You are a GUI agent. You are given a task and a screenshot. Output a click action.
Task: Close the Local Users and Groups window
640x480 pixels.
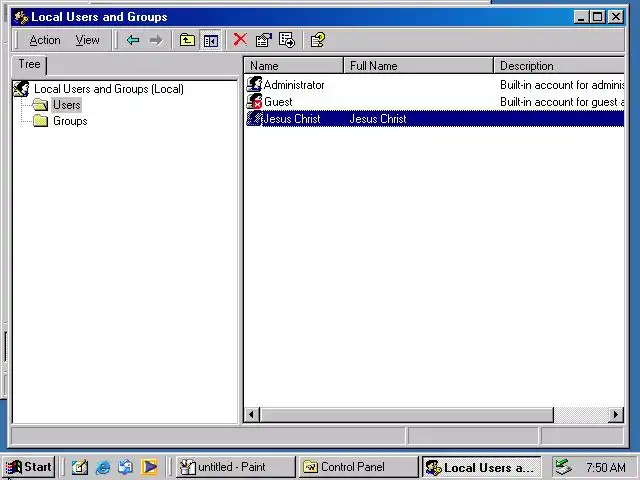click(616, 17)
